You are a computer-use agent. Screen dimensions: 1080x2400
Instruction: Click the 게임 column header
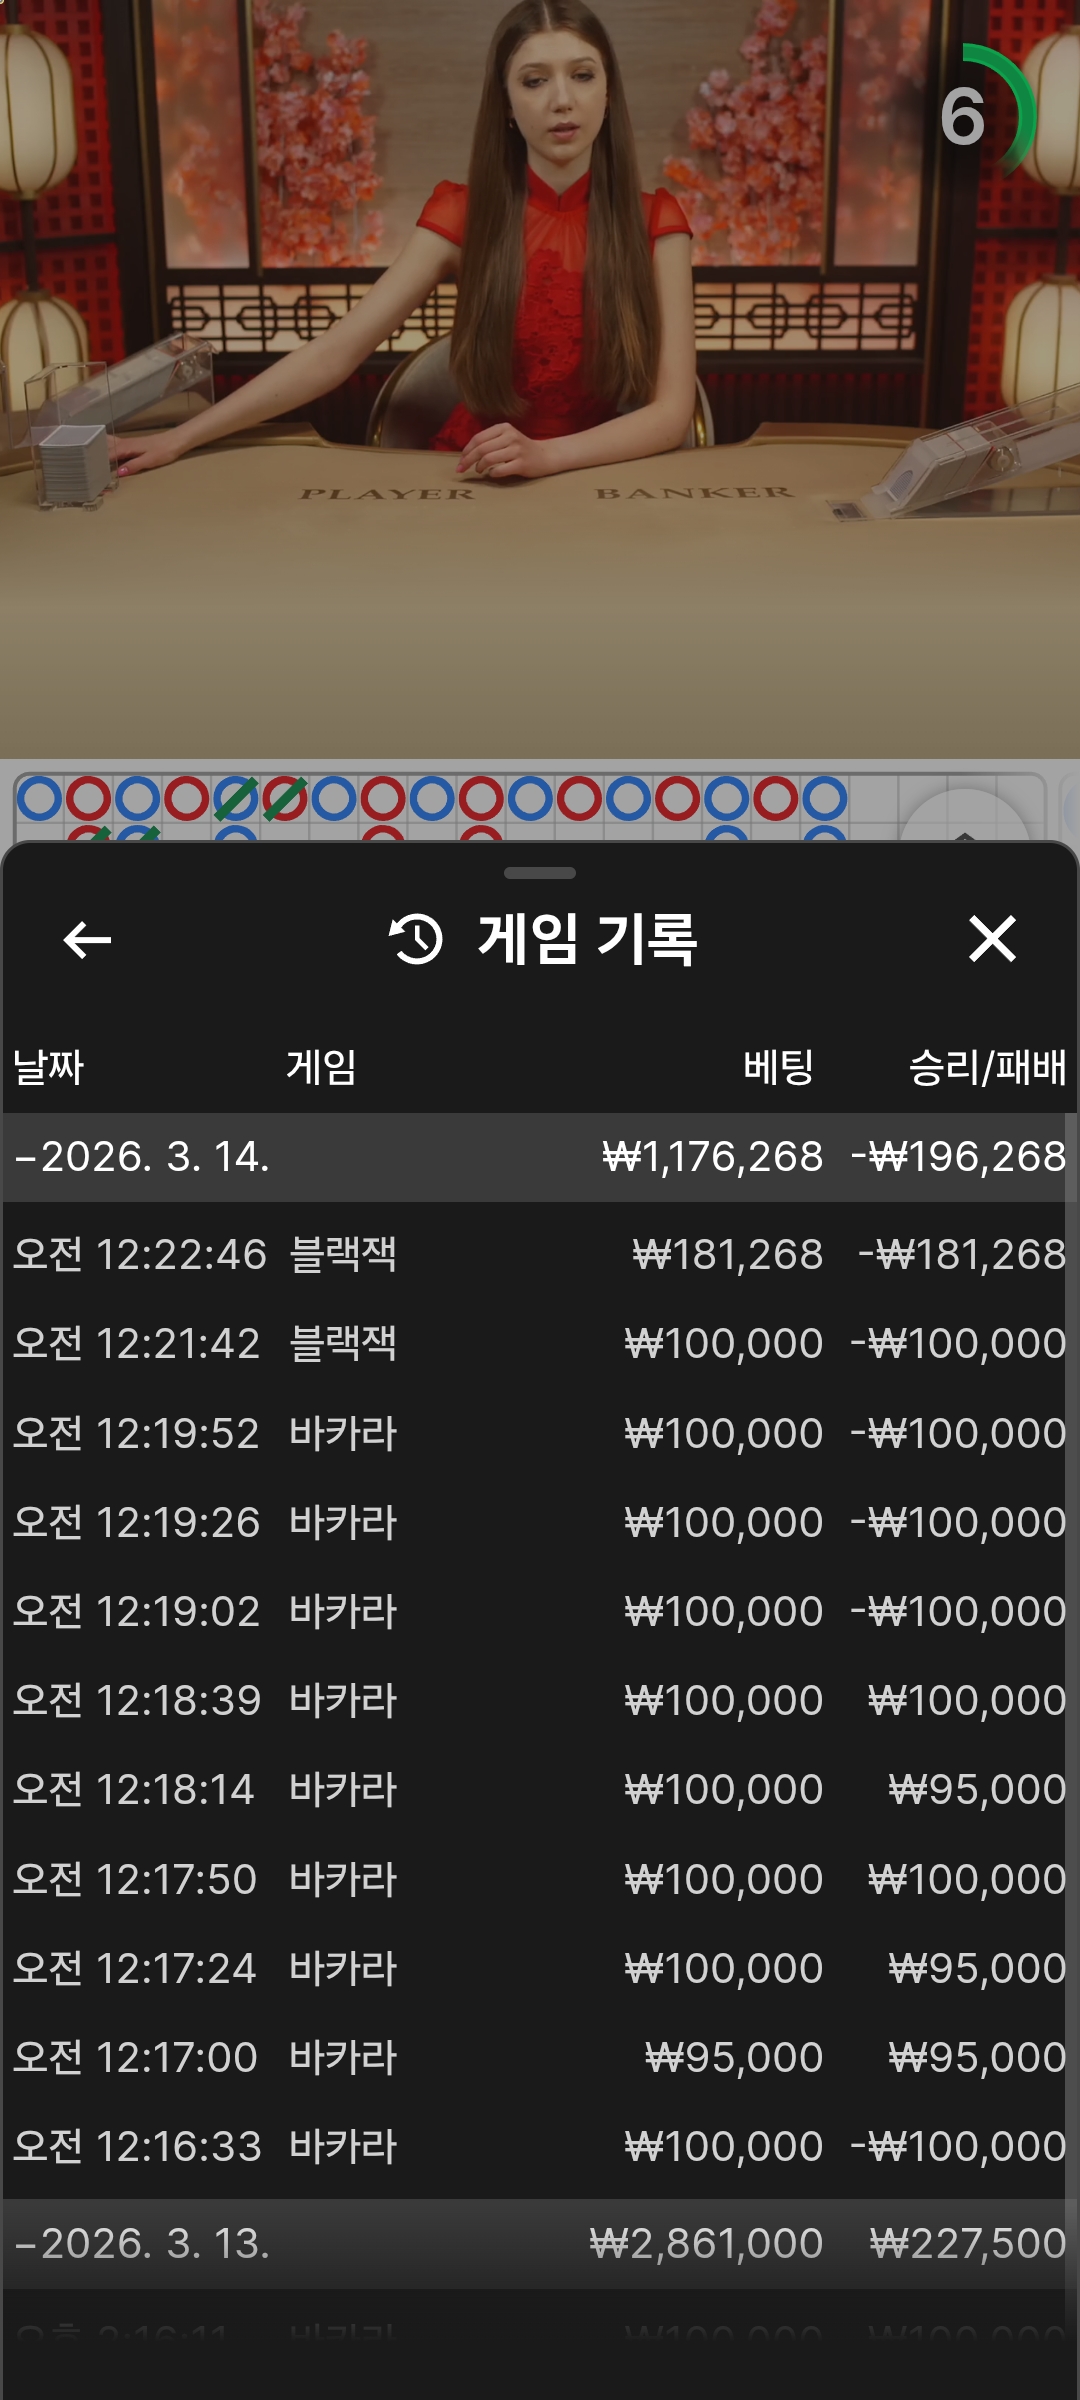tap(321, 1067)
